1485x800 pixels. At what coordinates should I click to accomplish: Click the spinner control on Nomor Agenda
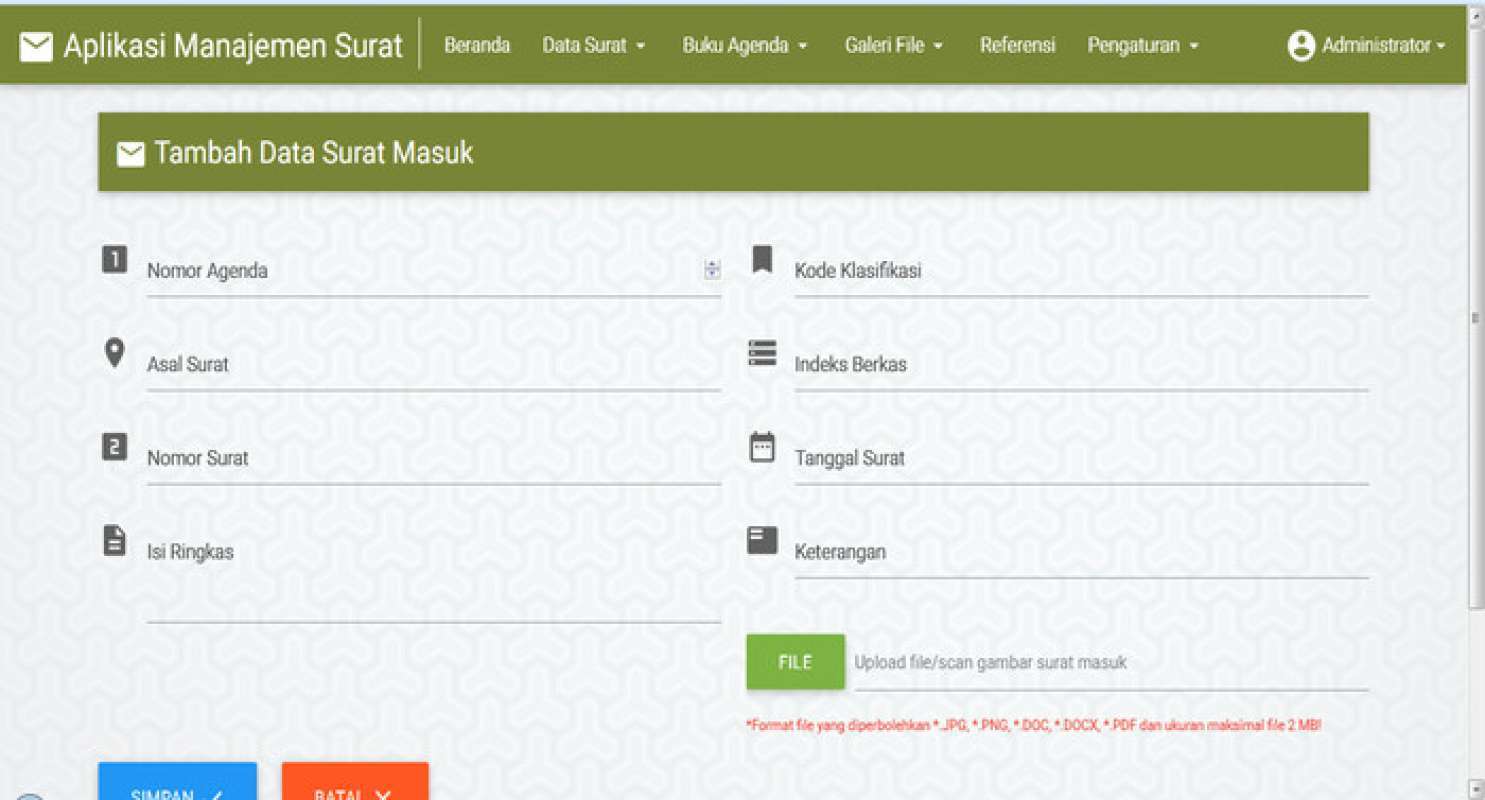coord(711,266)
